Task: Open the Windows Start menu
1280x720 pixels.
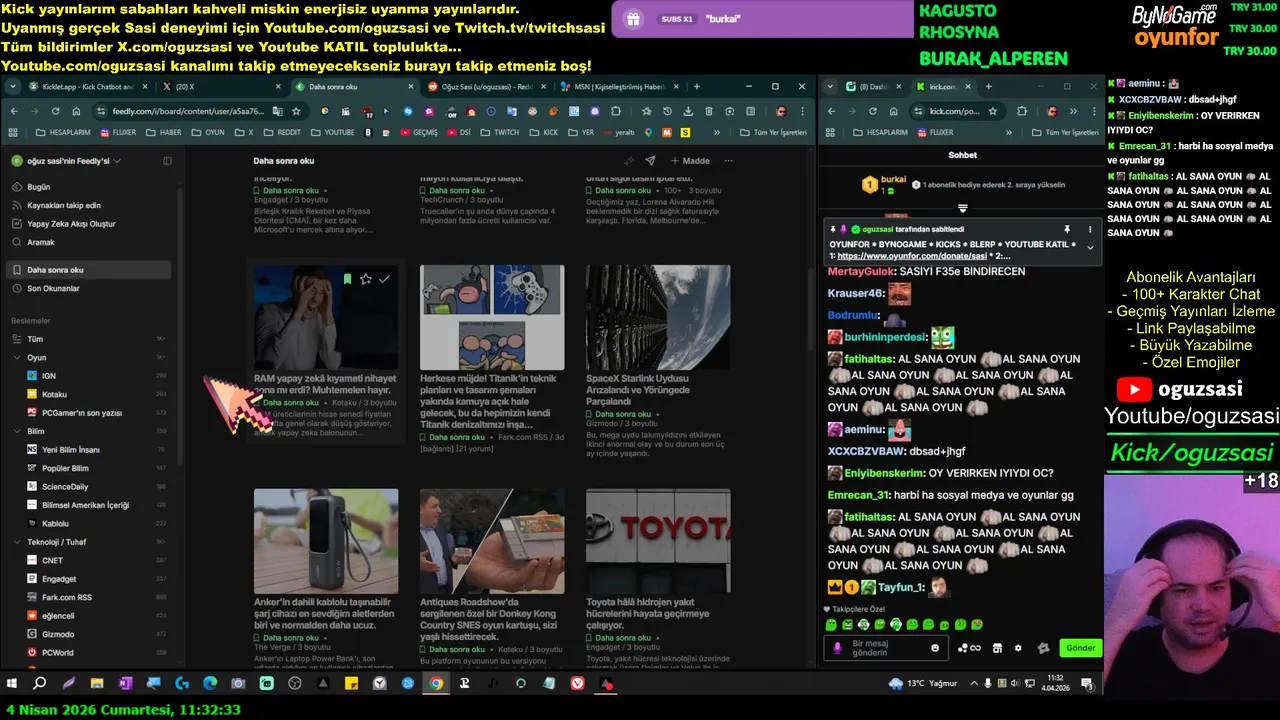Action: pyautogui.click(x=12, y=684)
